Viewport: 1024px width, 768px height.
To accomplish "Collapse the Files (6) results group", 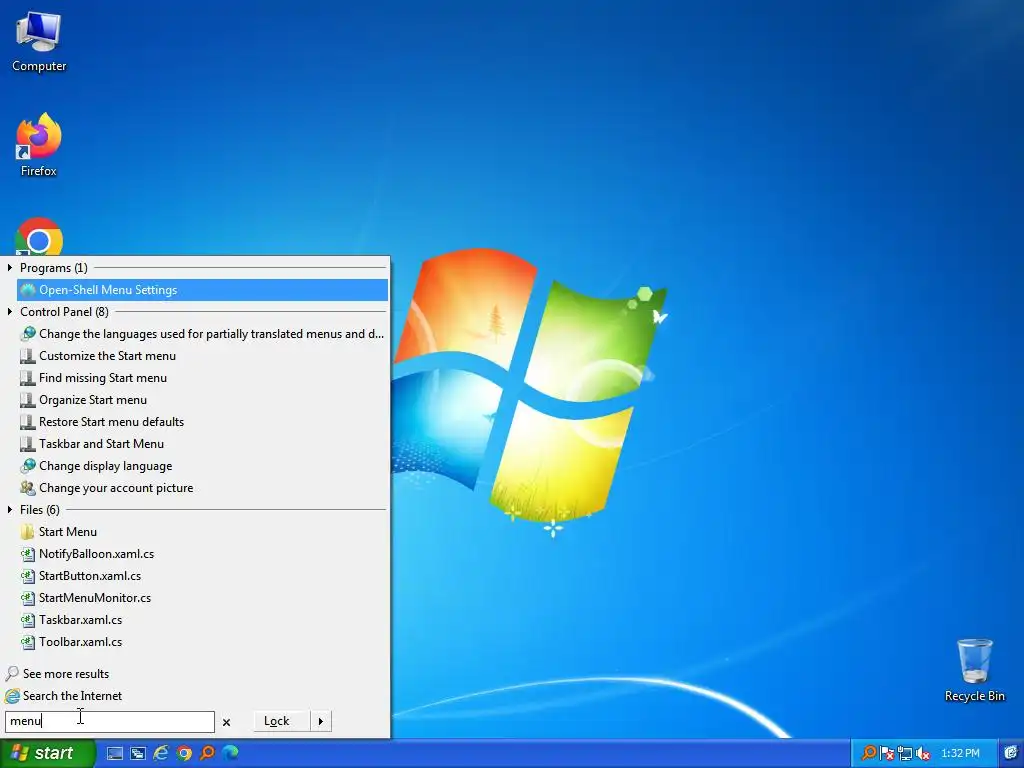I will (9, 510).
